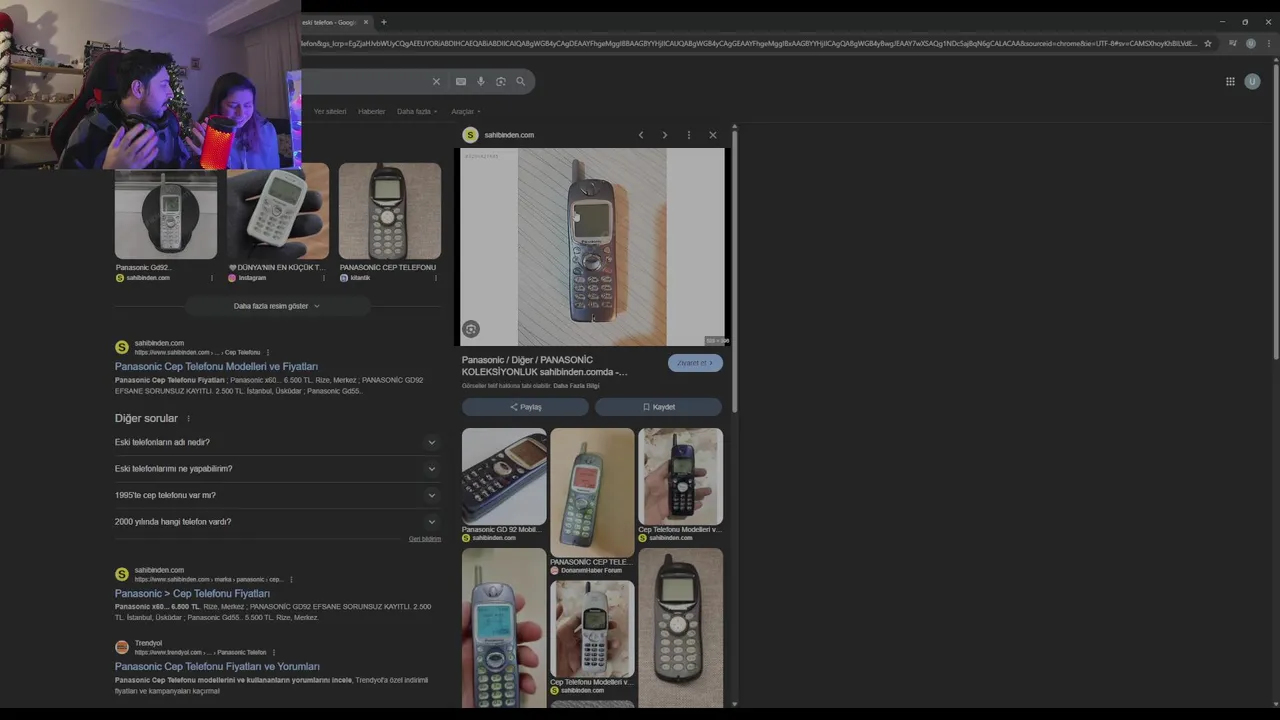
Task: Open 'Panasonic Cep Telefonu Modelleri ve Fiyatları' link
Action: click(216, 367)
